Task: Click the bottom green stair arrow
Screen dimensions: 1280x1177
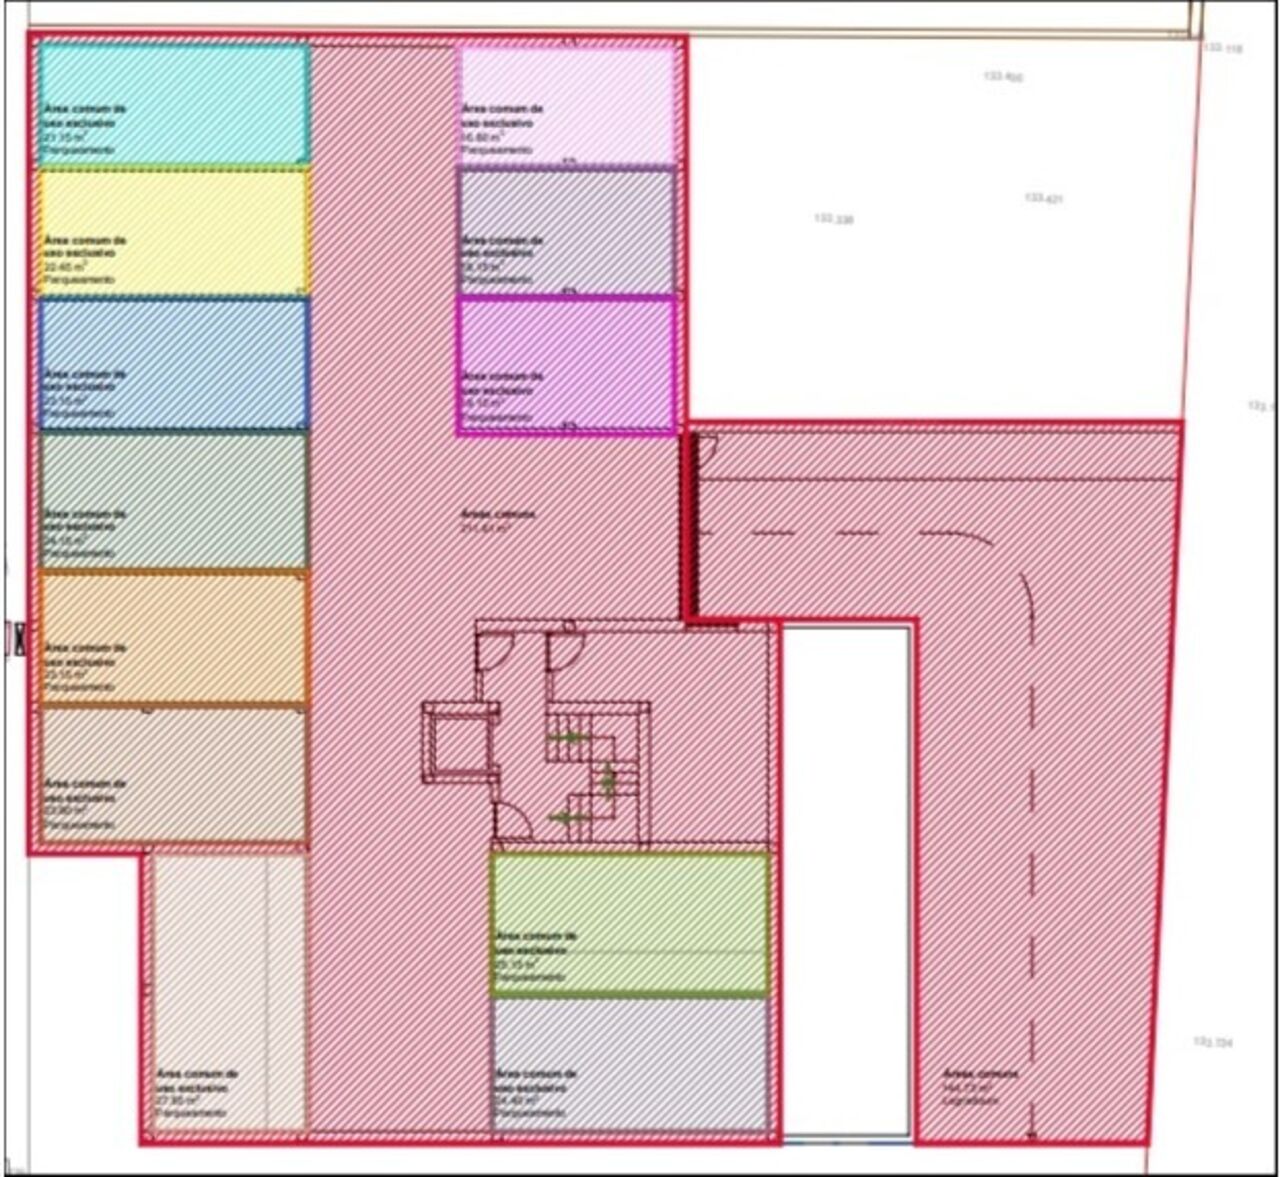Action: tap(568, 818)
